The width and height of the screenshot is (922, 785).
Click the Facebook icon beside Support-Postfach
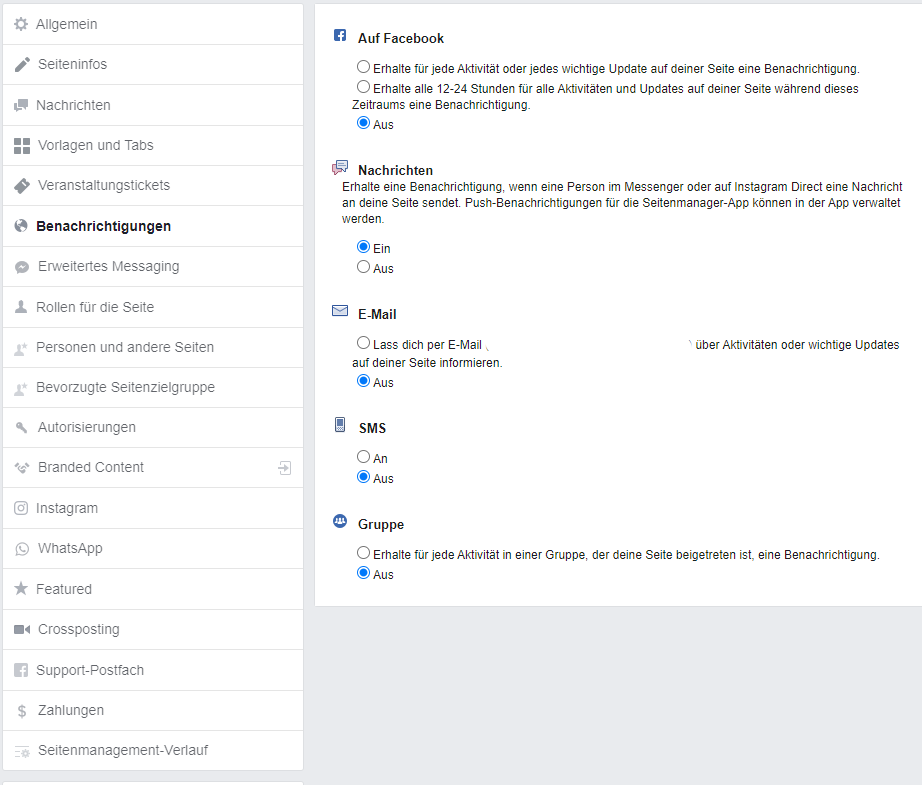[x=21, y=670]
